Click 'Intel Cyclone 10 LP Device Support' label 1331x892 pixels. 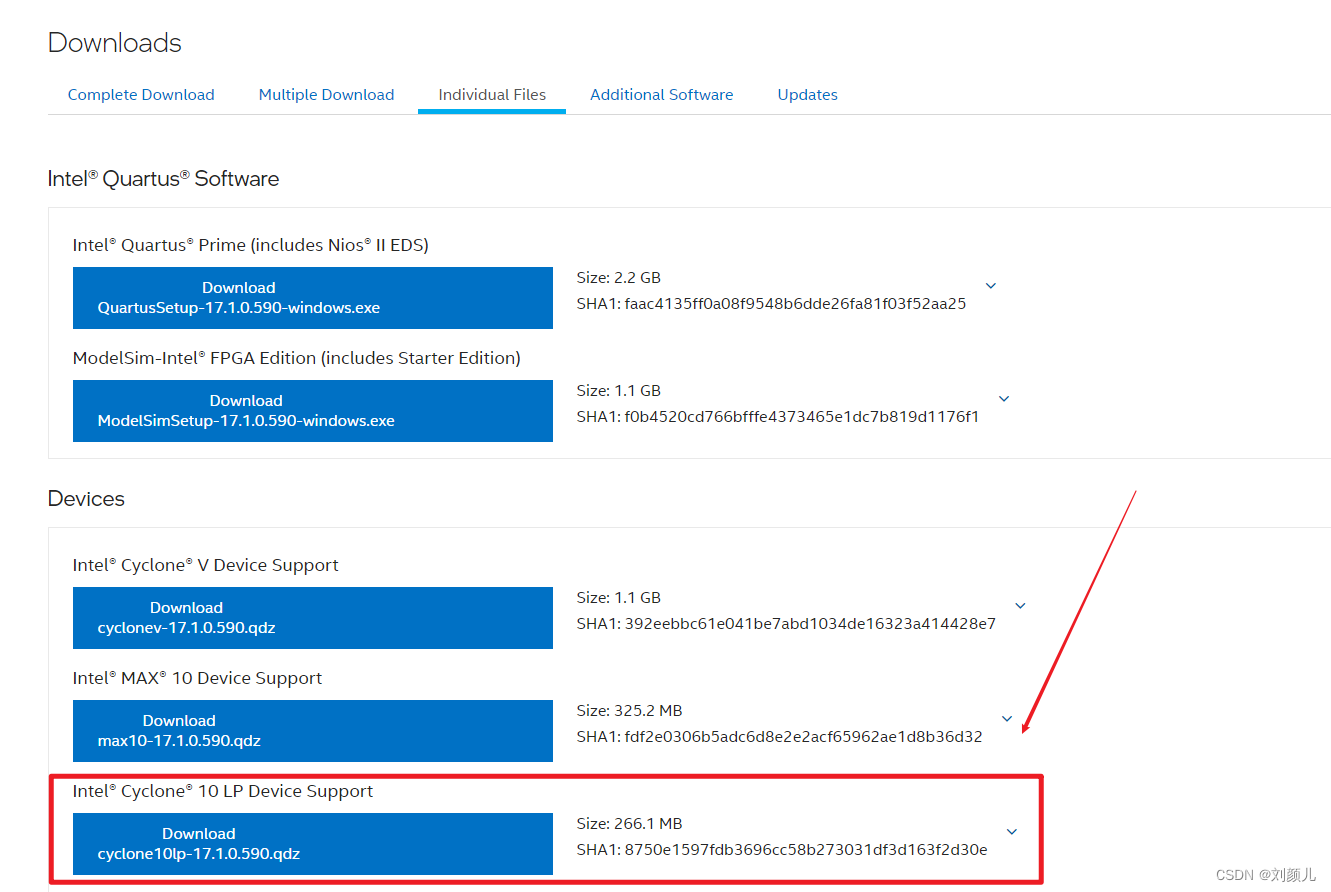223,791
